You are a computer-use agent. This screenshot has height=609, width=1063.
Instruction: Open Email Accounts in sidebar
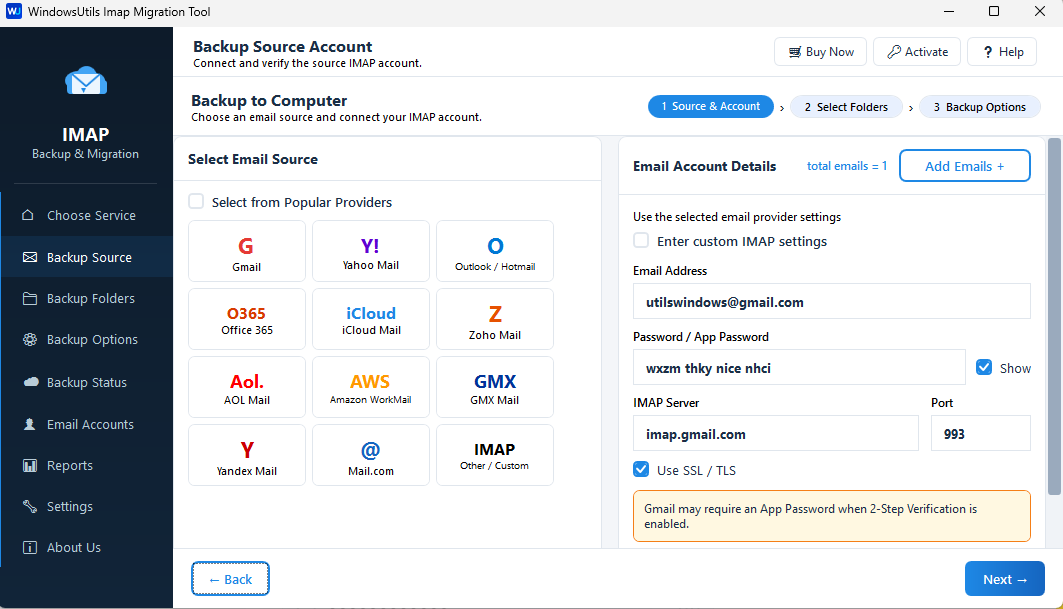pos(87,424)
